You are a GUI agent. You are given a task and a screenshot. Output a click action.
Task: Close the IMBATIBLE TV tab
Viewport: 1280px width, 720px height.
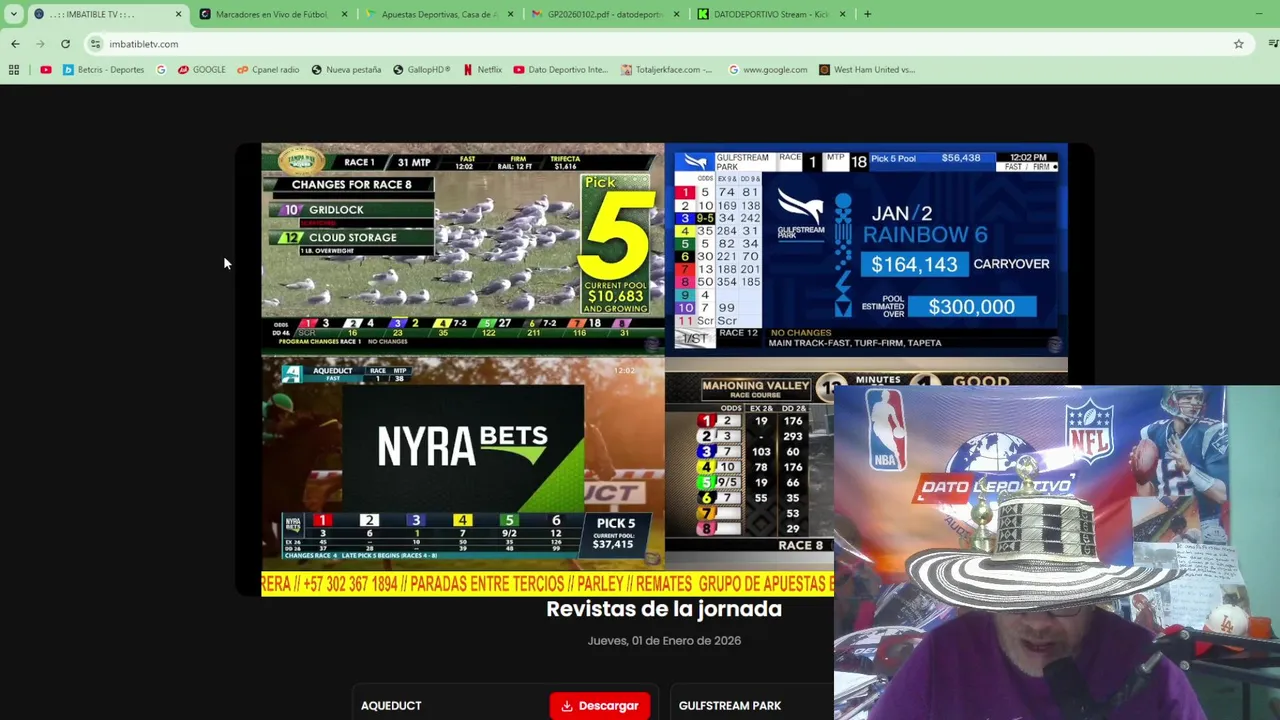[179, 14]
